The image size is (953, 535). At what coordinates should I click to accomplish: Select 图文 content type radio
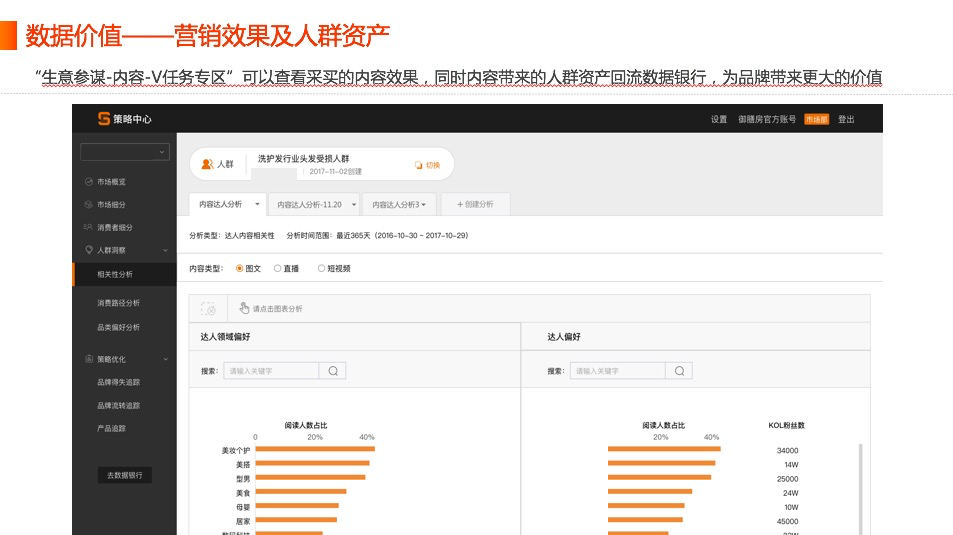(239, 268)
